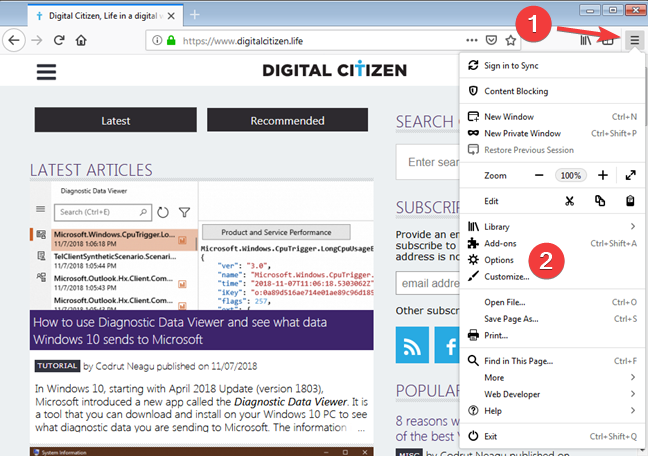
Task: Close the Digital Citizen tab
Action: pyautogui.click(x=171, y=16)
